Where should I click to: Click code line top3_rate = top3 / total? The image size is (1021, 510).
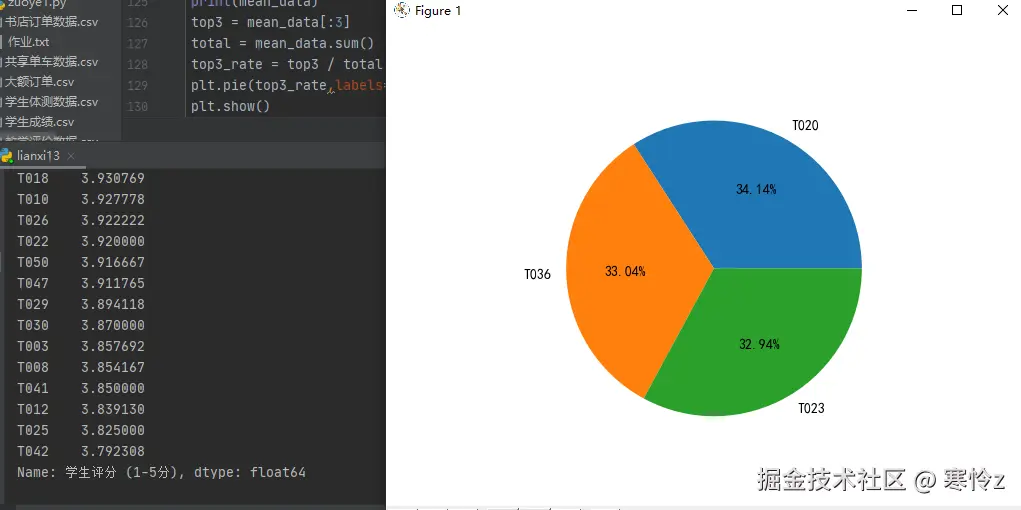click(x=287, y=64)
